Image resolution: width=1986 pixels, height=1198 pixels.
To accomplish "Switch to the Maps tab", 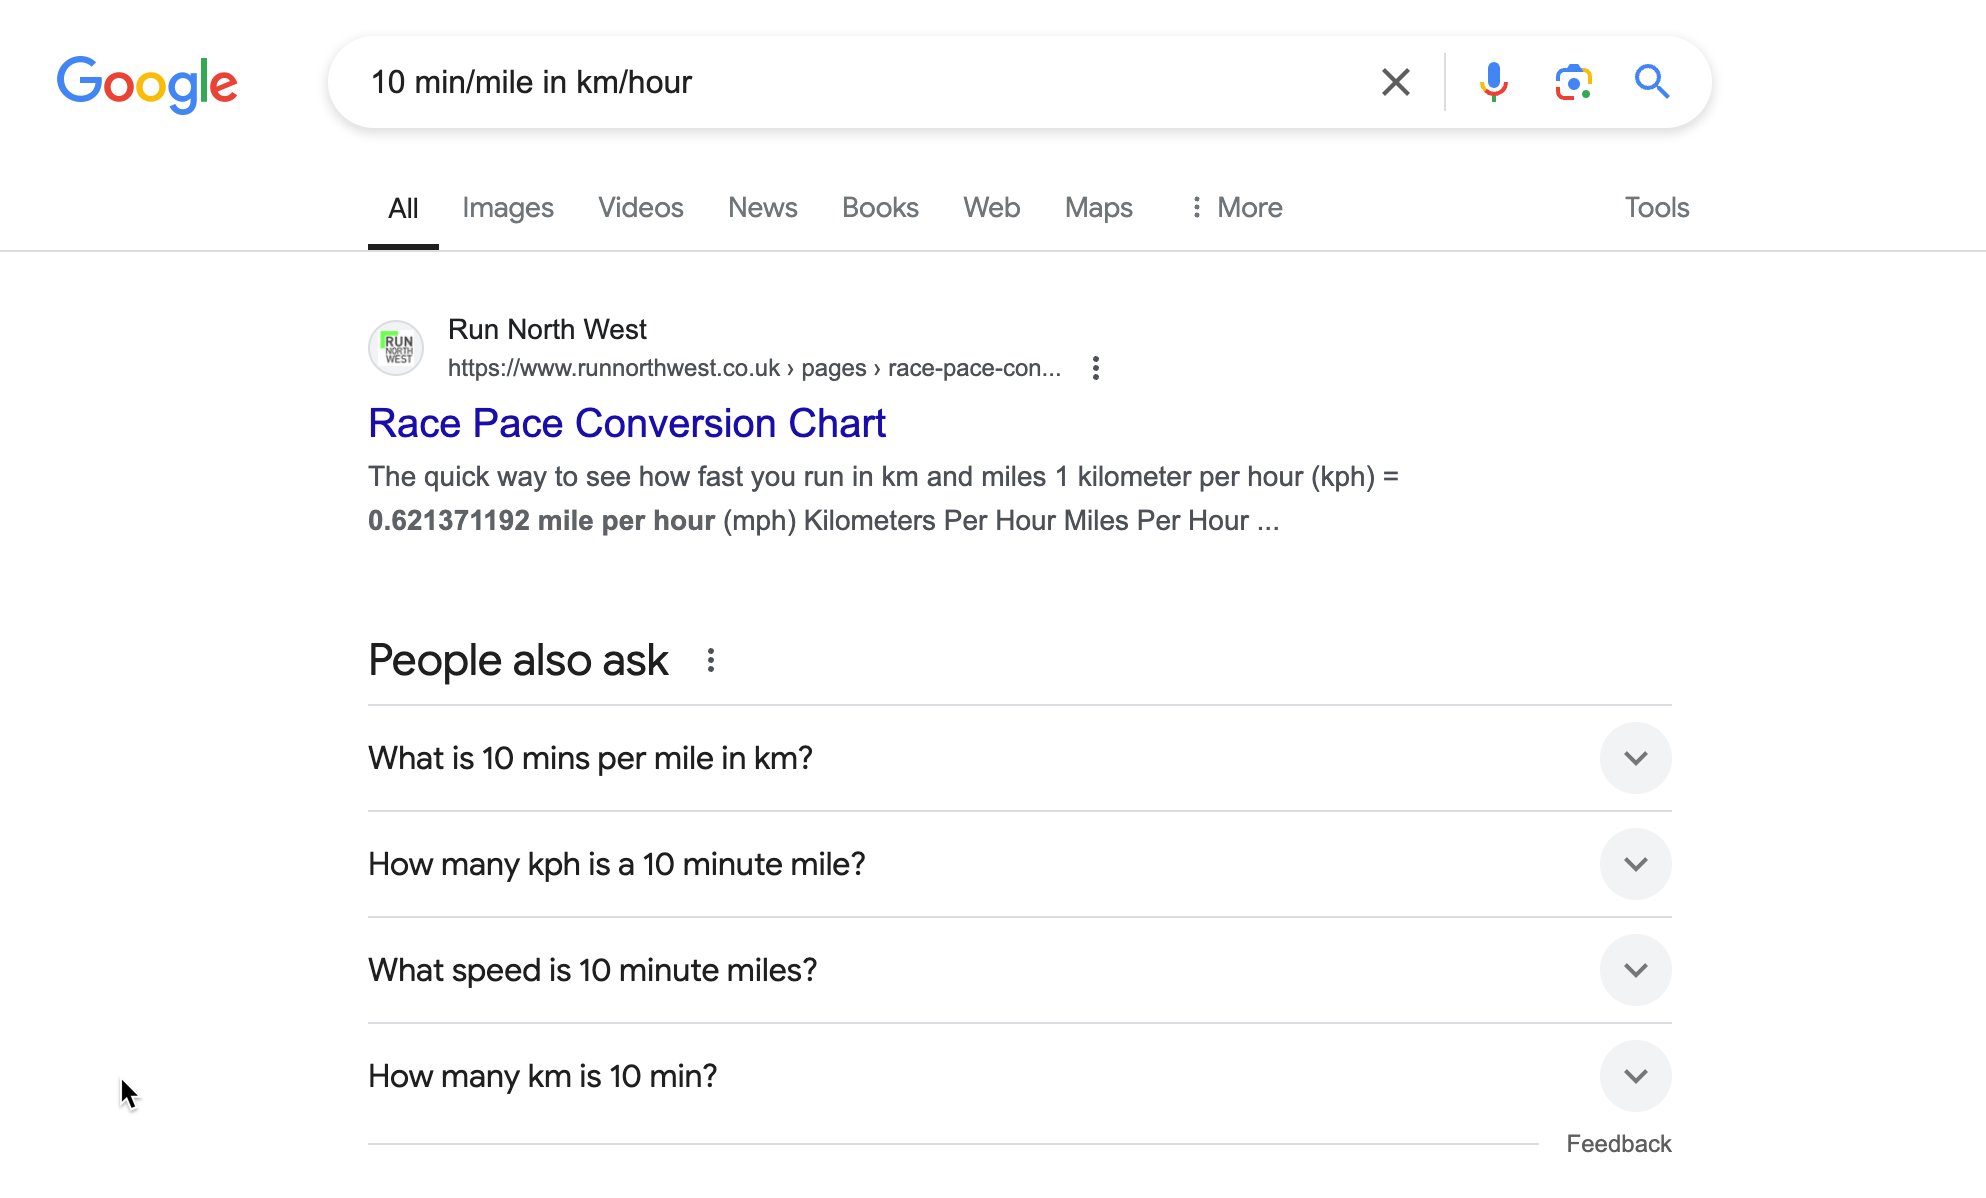I will click(x=1099, y=208).
